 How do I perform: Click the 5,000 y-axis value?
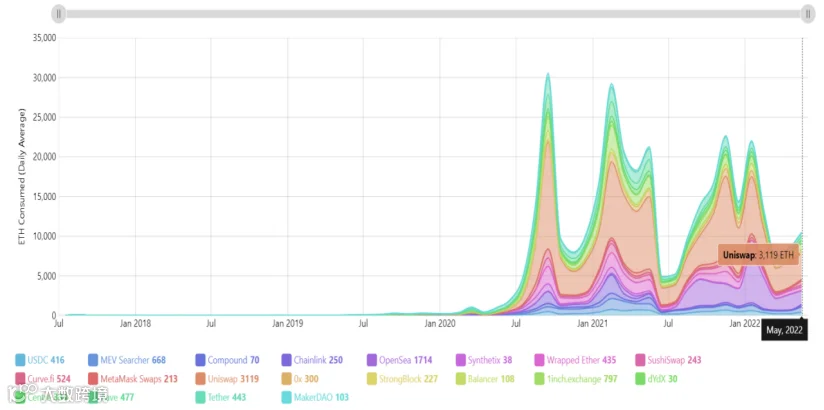[46, 276]
